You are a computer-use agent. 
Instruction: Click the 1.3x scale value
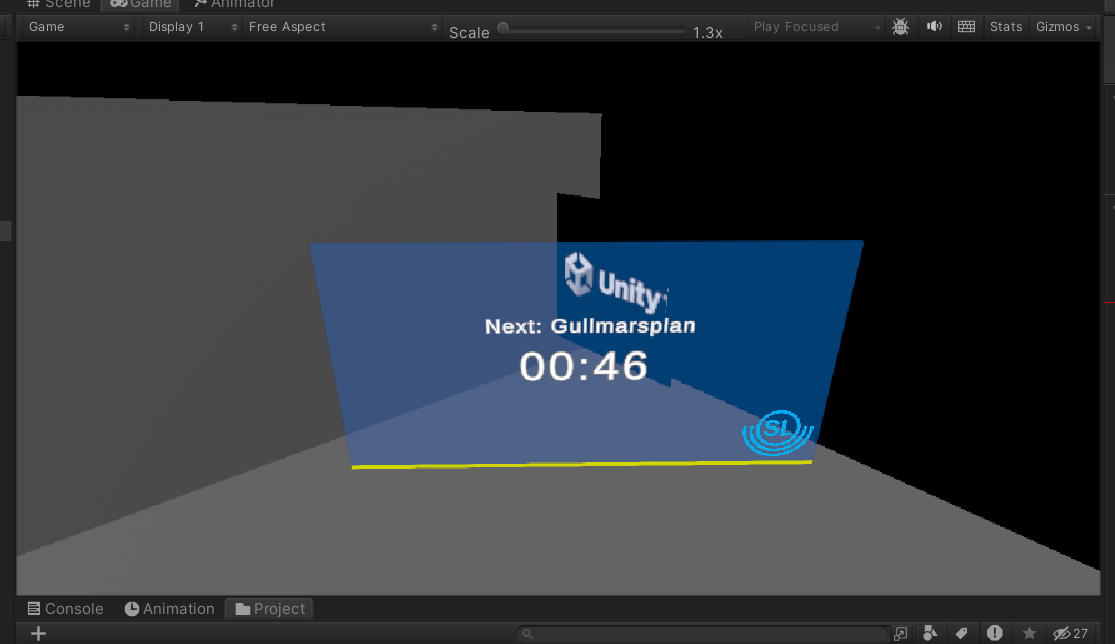[708, 33]
